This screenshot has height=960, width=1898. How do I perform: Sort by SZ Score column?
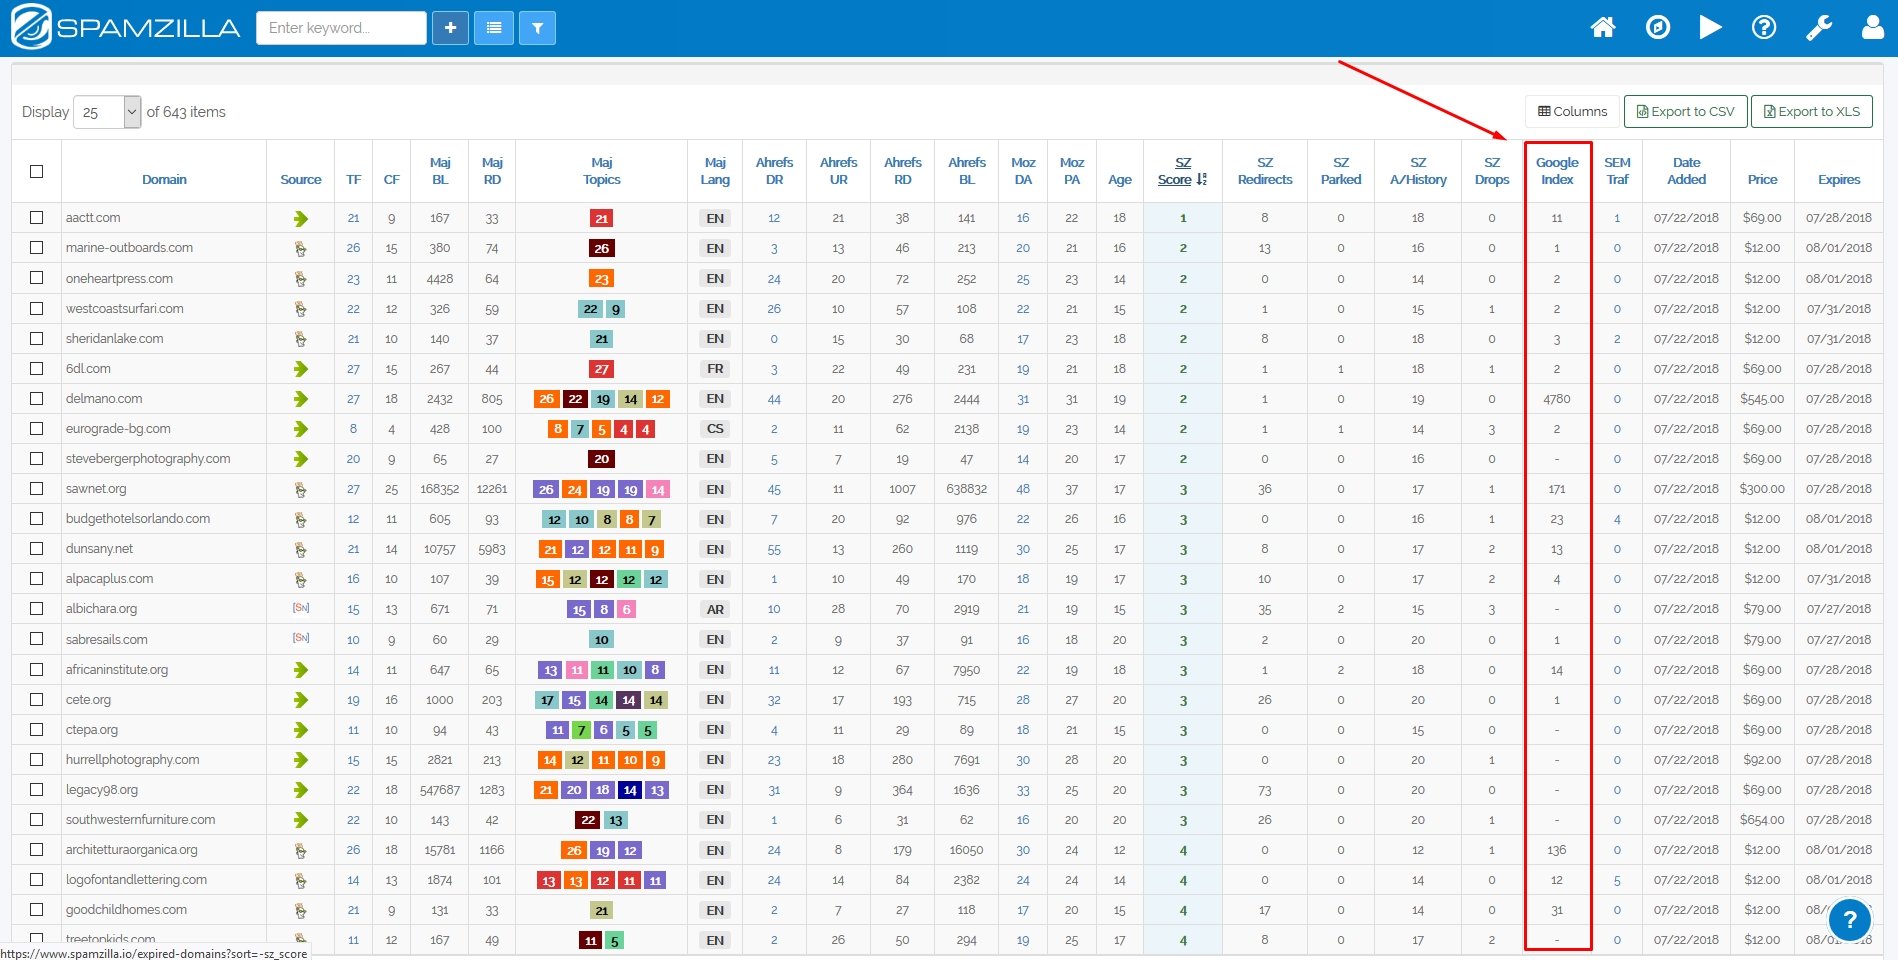(x=1183, y=171)
